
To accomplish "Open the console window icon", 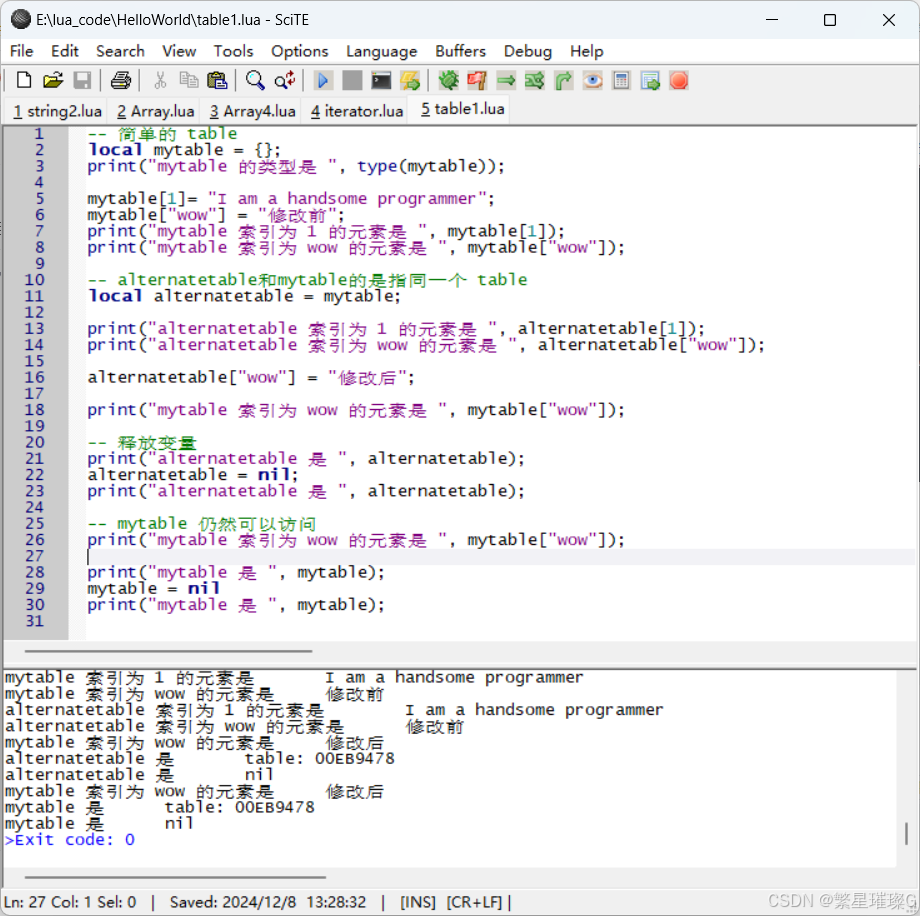I will 381,80.
